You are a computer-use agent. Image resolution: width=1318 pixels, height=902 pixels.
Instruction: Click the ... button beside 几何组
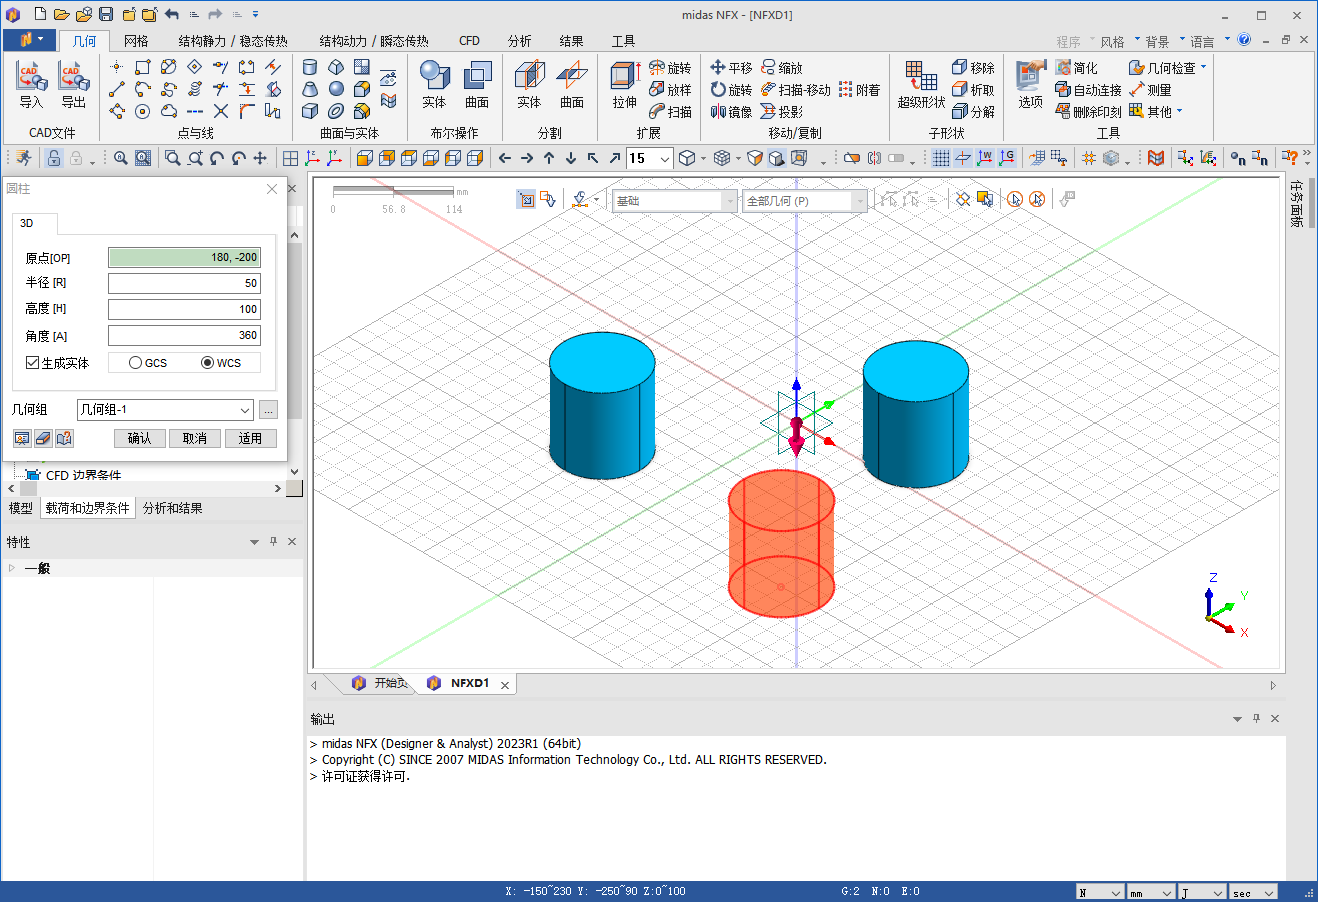coord(268,409)
